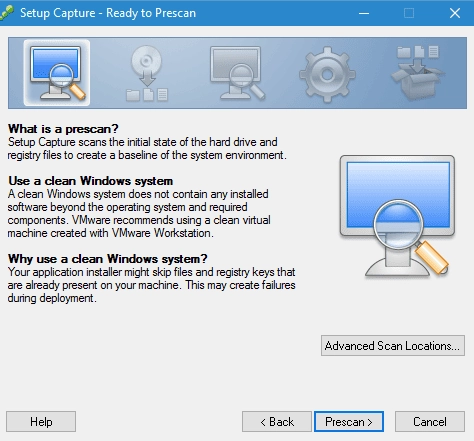The height and width of the screenshot is (441, 474).
Task: Select the gear configuration step icon
Action: pos(327,74)
